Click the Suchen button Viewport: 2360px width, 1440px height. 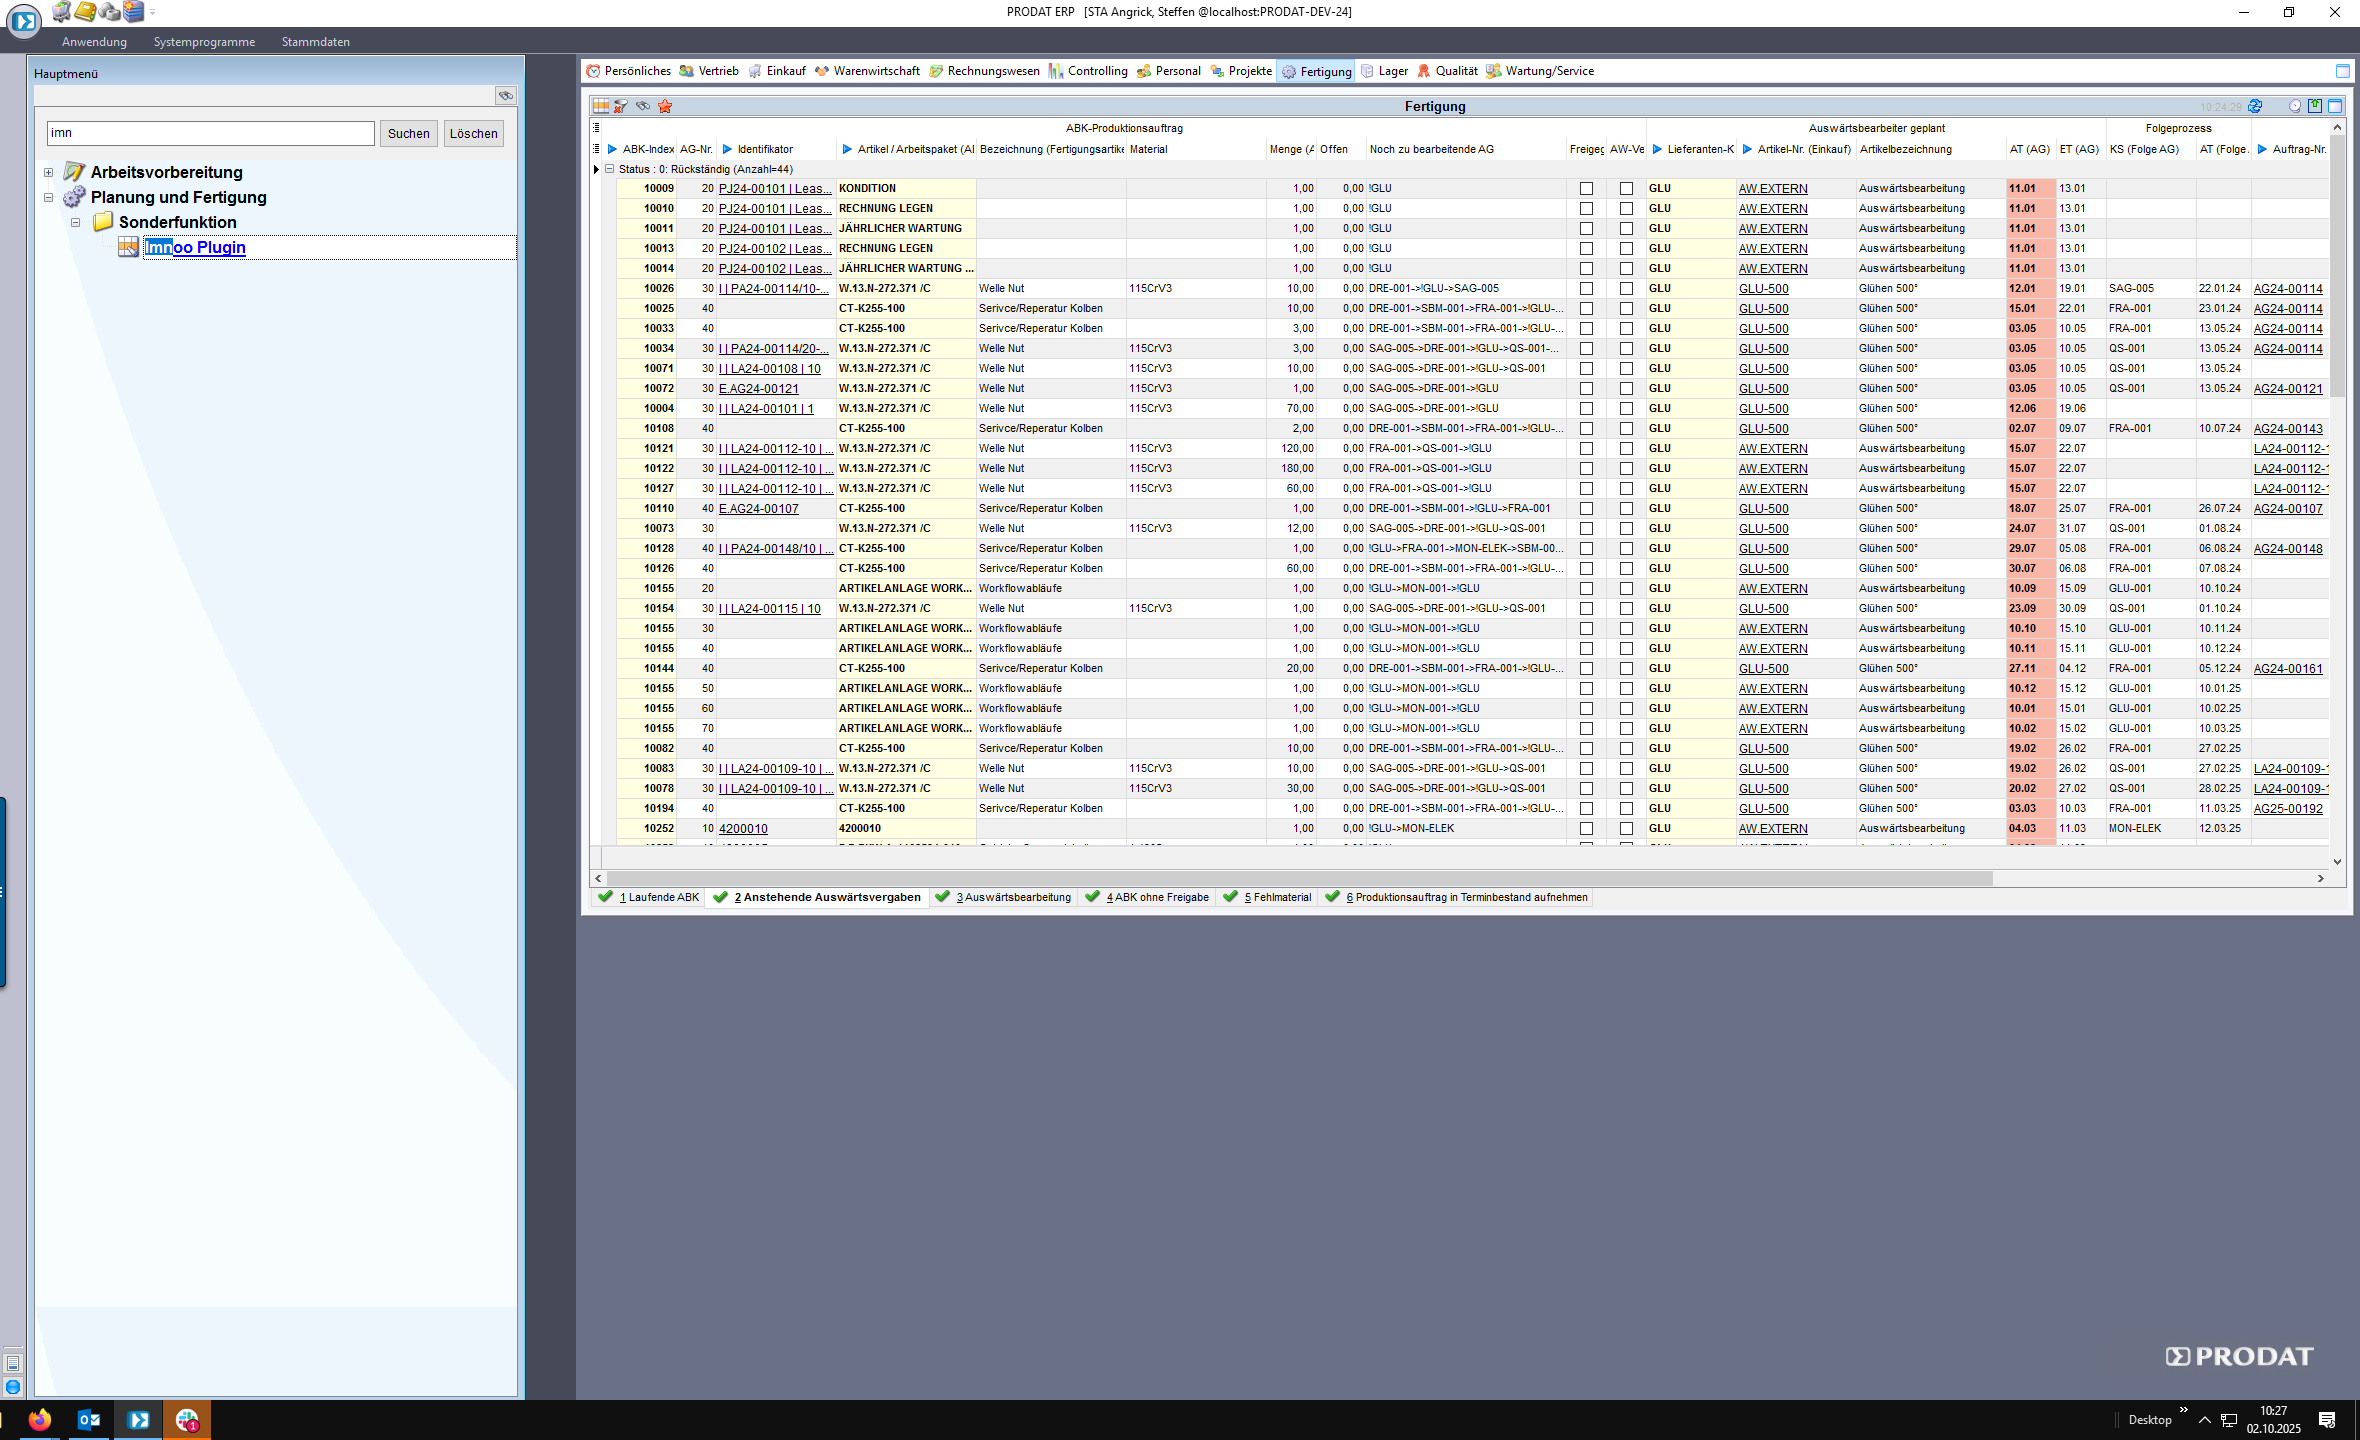click(x=408, y=133)
